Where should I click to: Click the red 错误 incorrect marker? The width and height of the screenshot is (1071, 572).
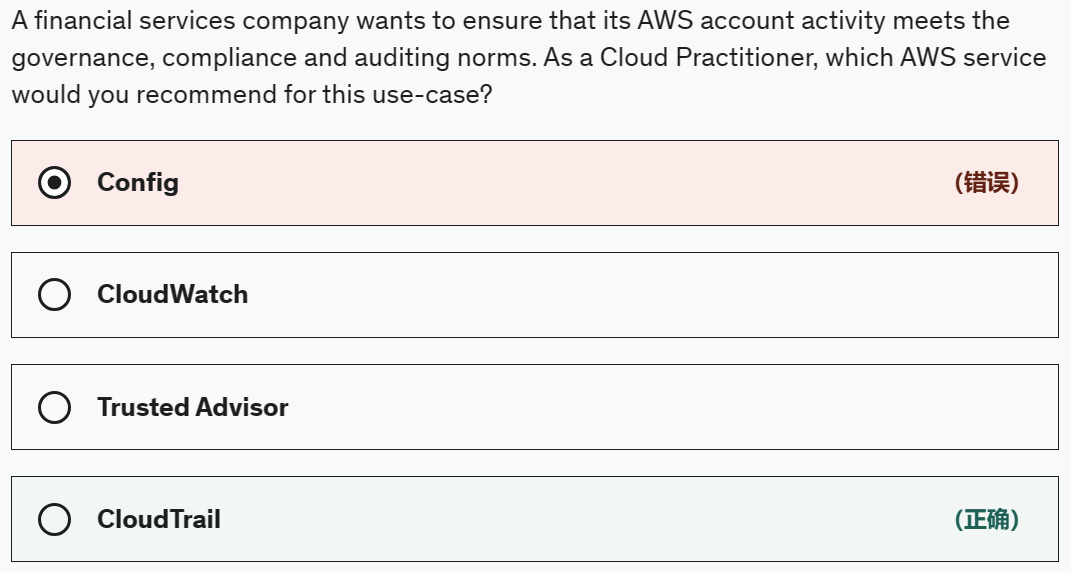(986, 183)
